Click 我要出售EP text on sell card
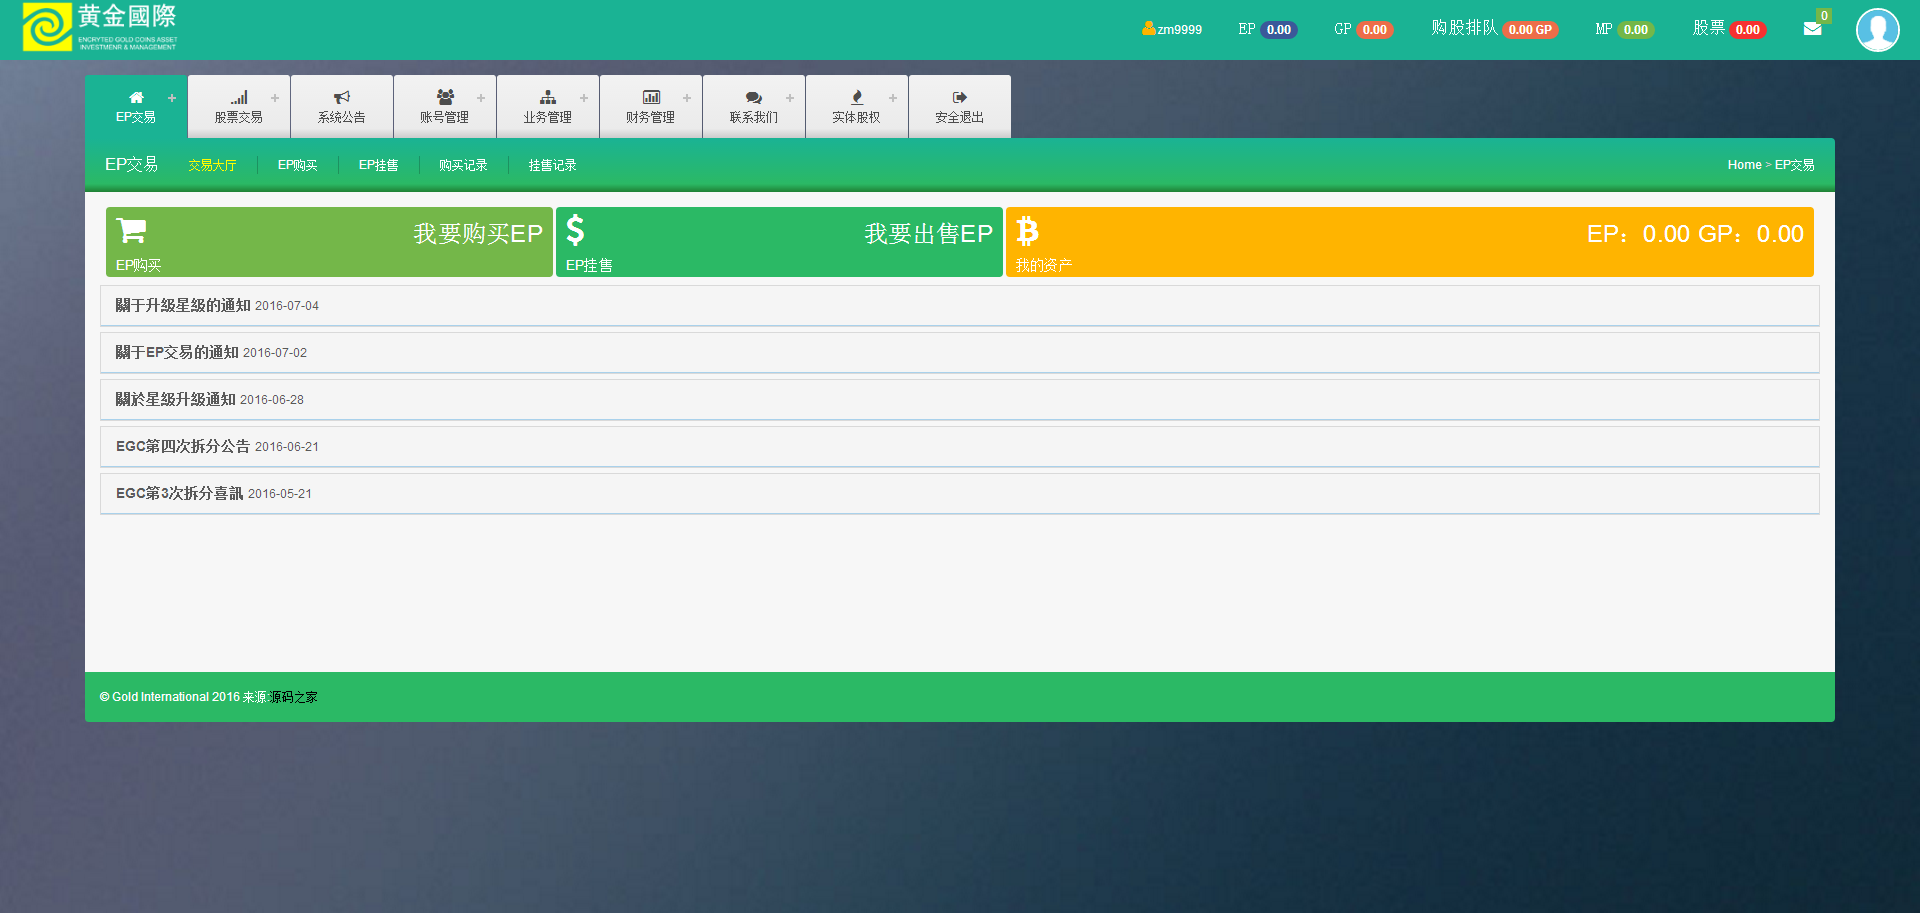The height and width of the screenshot is (913, 1920). pos(929,233)
